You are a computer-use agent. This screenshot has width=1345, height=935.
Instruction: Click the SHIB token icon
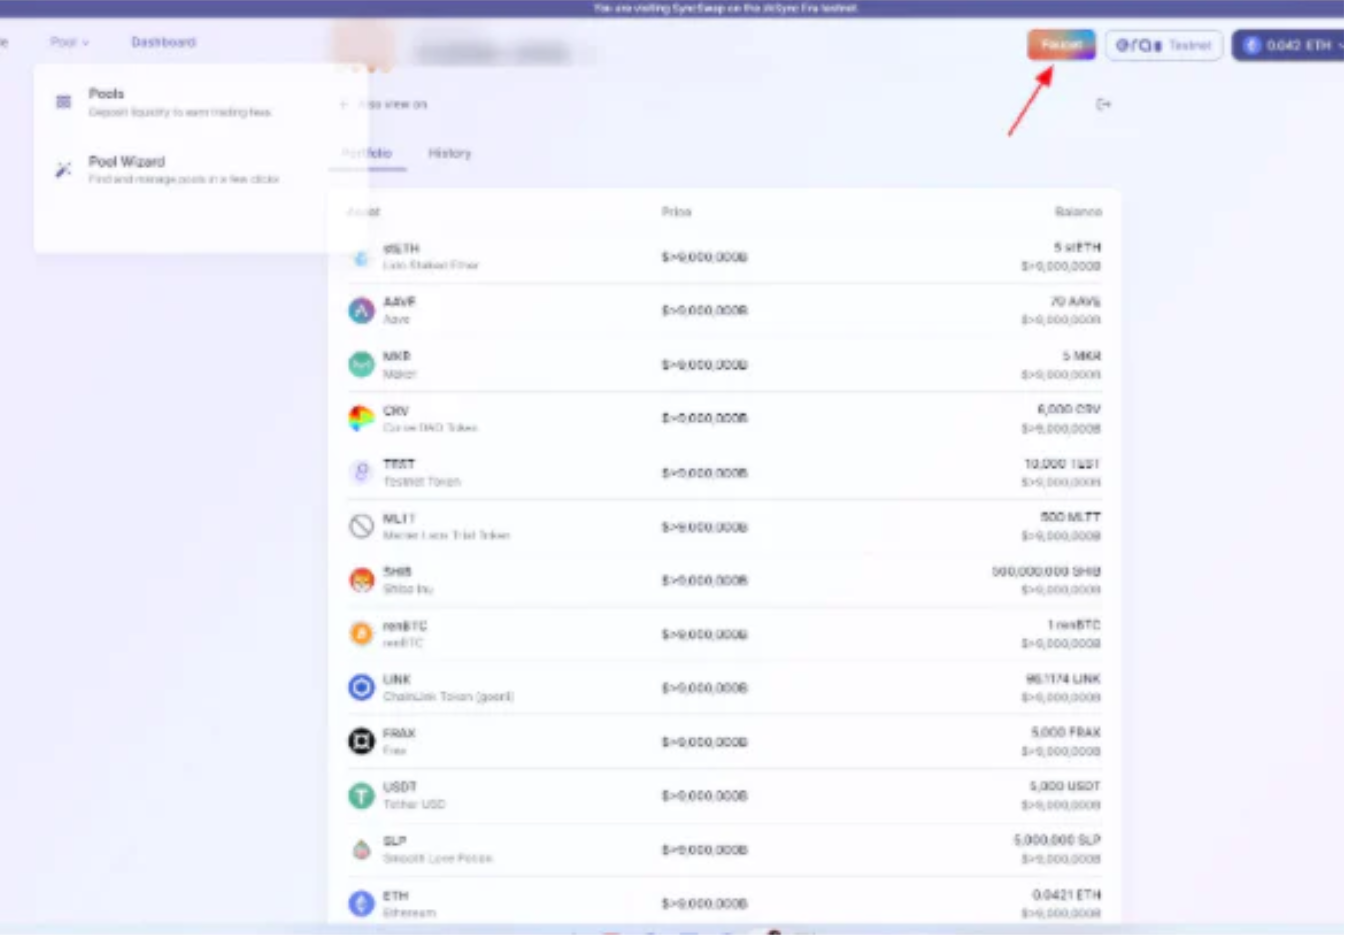tap(361, 580)
